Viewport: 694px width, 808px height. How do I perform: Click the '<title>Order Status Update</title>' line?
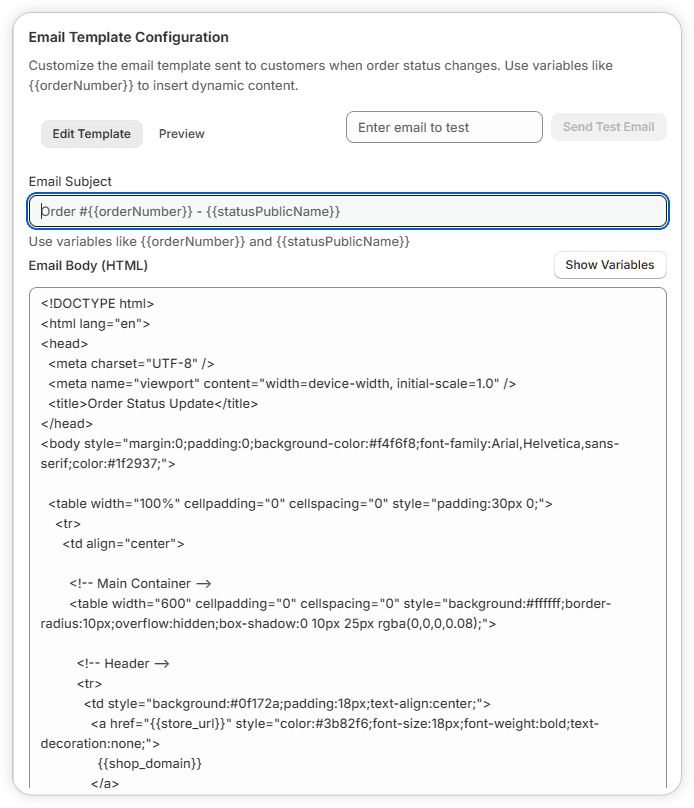pos(153,403)
